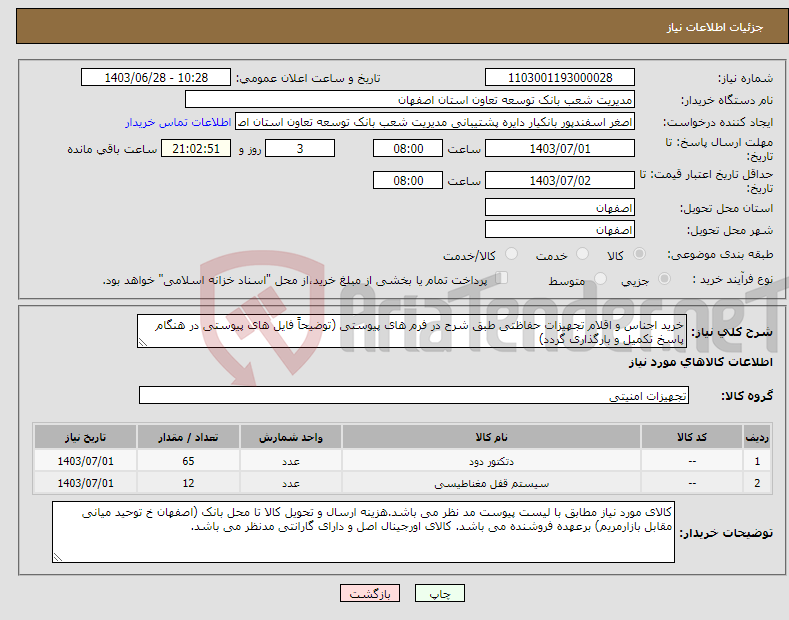Screen dimensions: 789x620
Task: Click the تاریخ نیاز column header
Action: [x=86, y=437]
